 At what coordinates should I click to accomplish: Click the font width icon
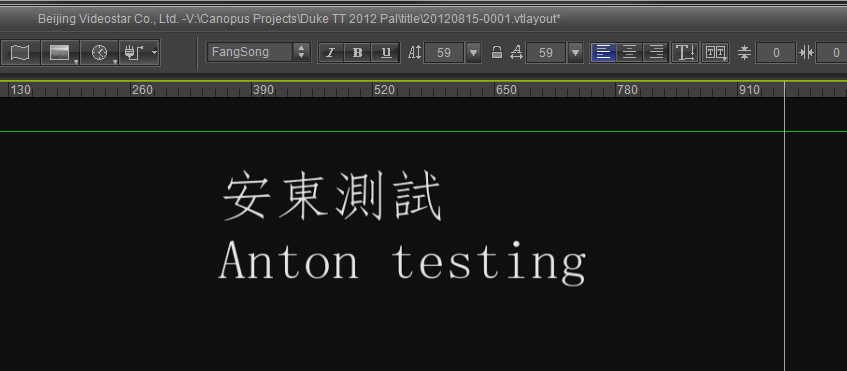pyautogui.click(x=516, y=52)
